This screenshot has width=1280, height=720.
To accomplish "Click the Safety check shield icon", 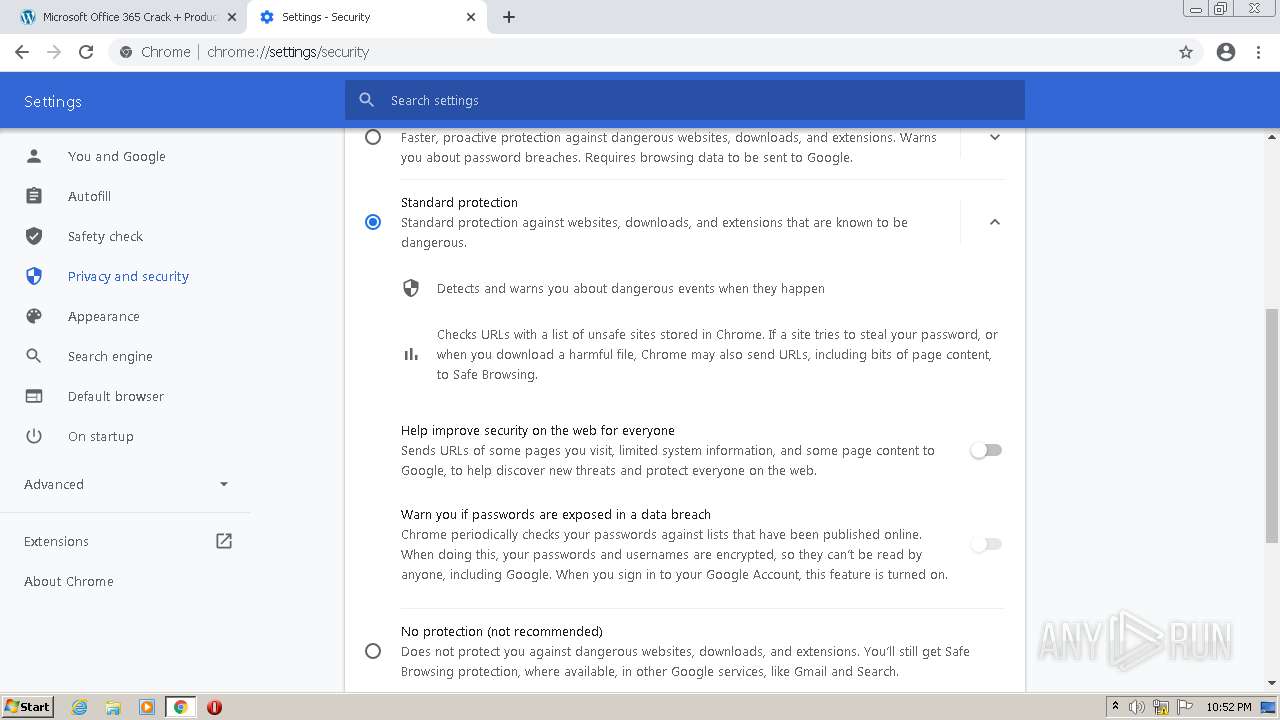I will [x=34, y=236].
